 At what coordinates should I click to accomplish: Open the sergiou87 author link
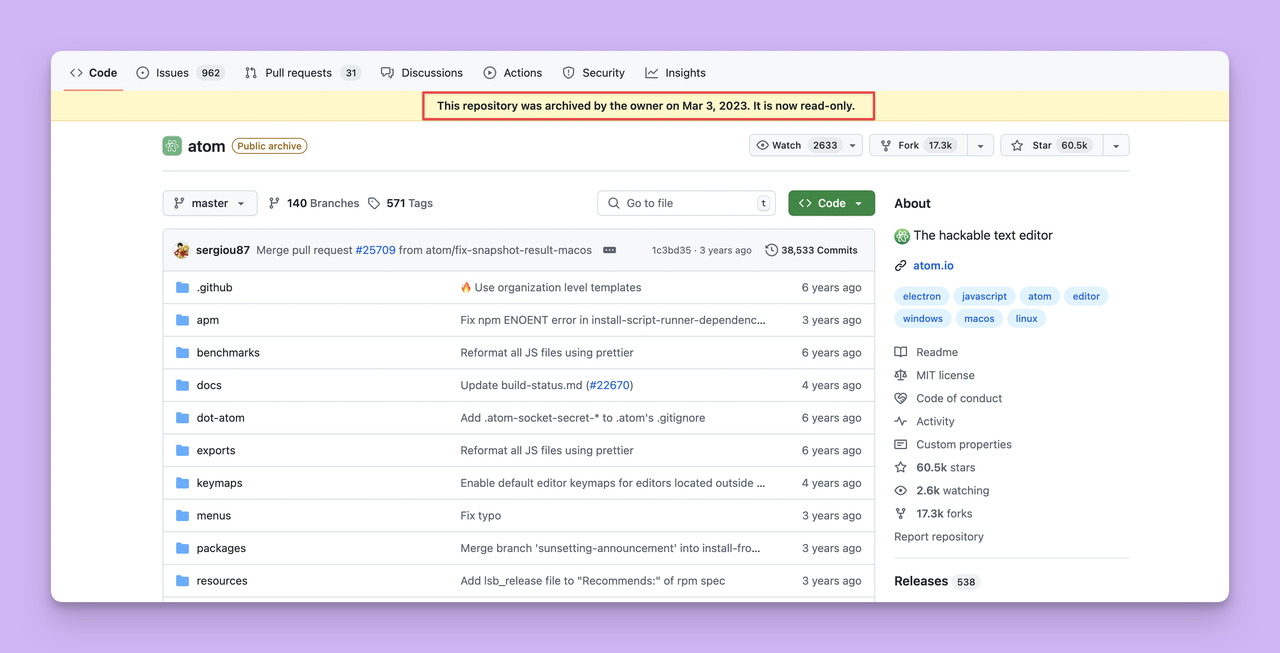pos(223,250)
